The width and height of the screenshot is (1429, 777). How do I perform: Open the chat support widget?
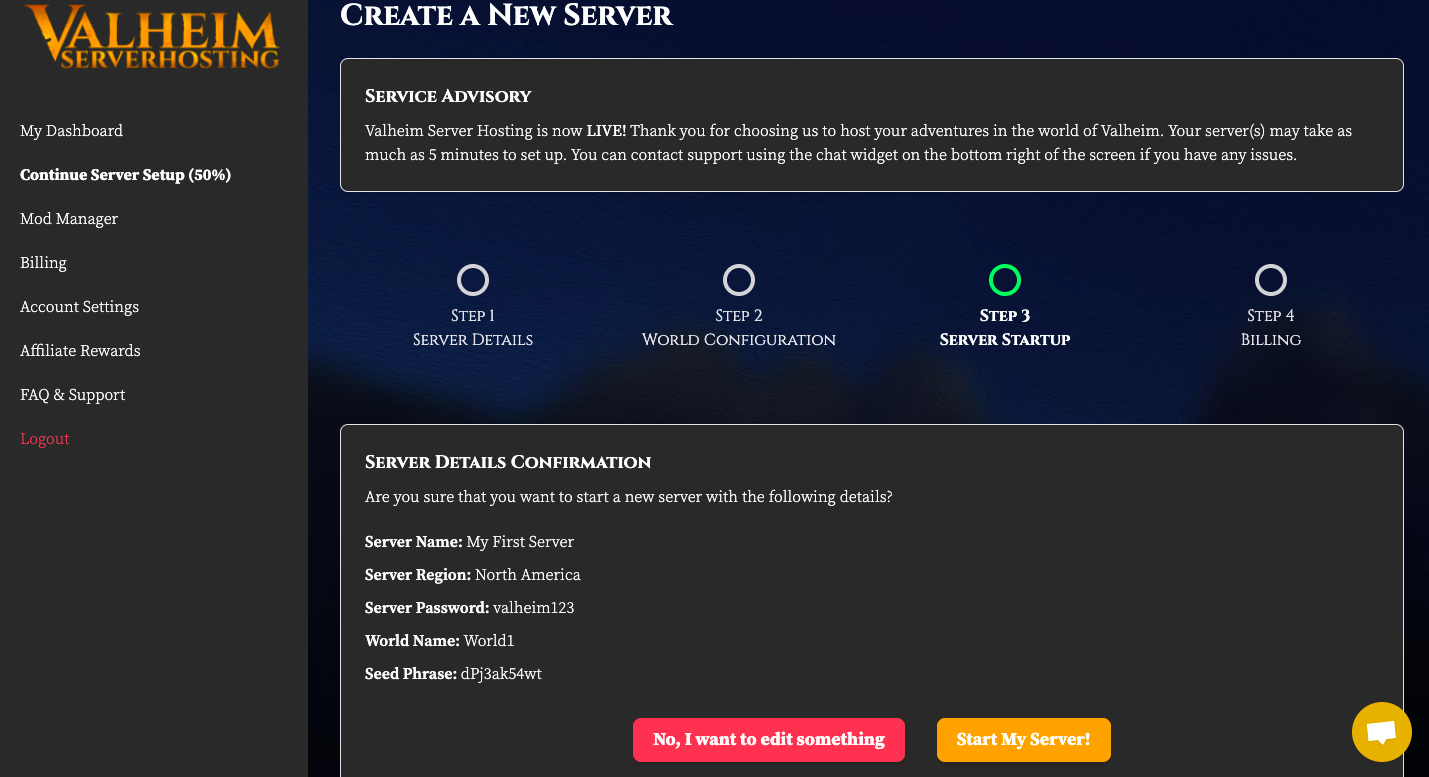click(1381, 732)
